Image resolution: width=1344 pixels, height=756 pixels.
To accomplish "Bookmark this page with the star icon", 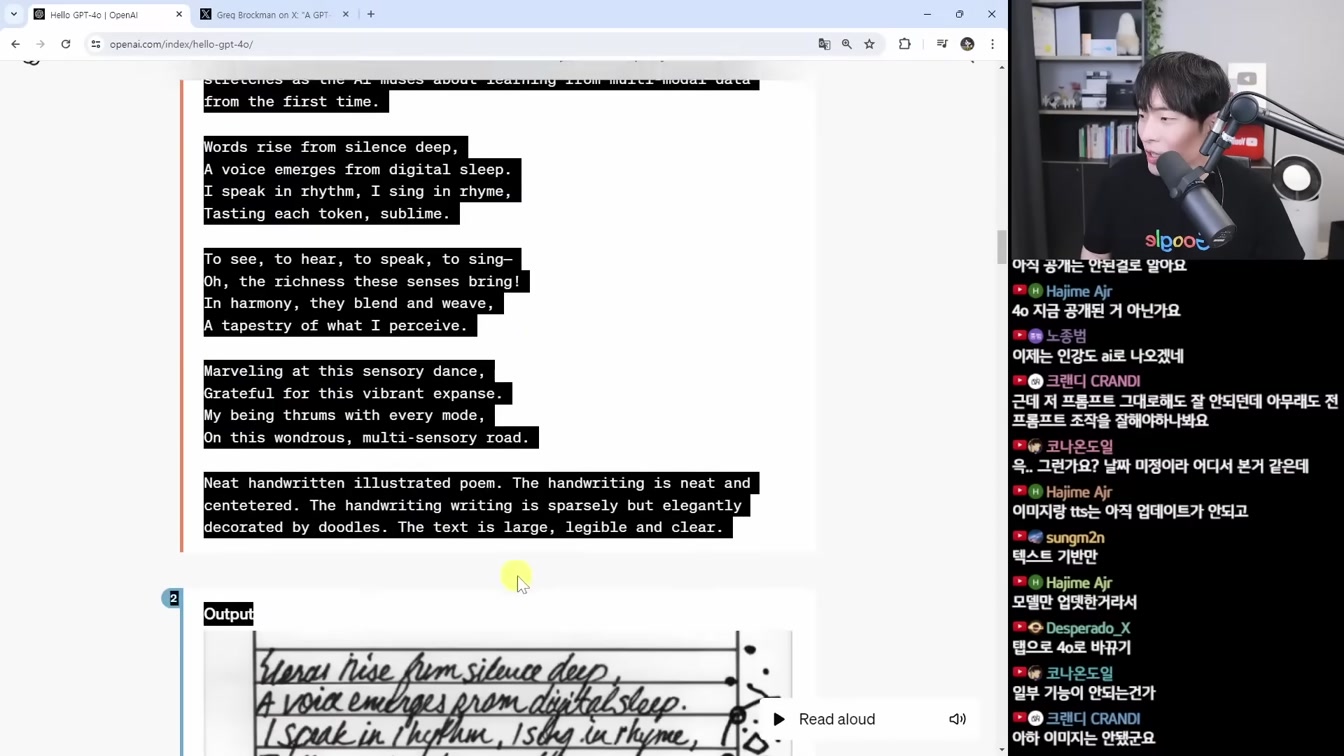I will tap(870, 44).
